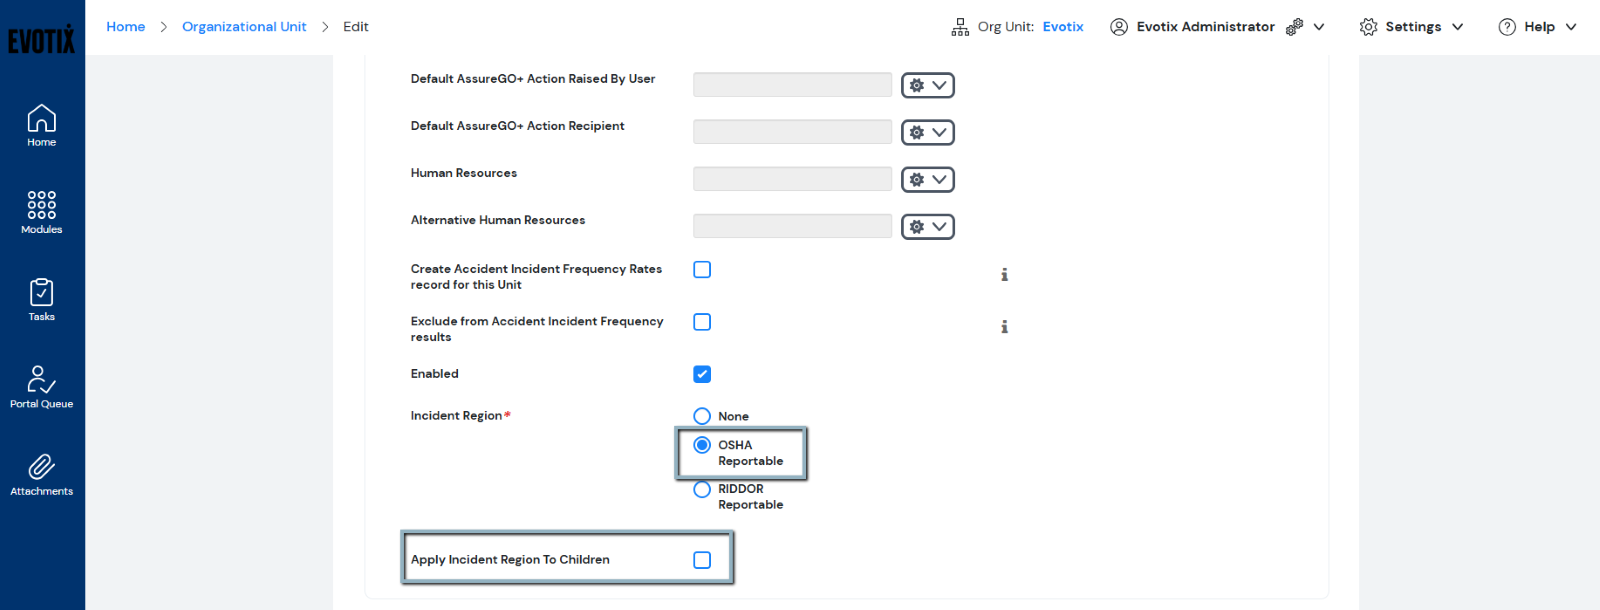This screenshot has width=1600, height=610.
Task: Check Create Accident Incident Frequency Rates record
Action: [702, 270]
